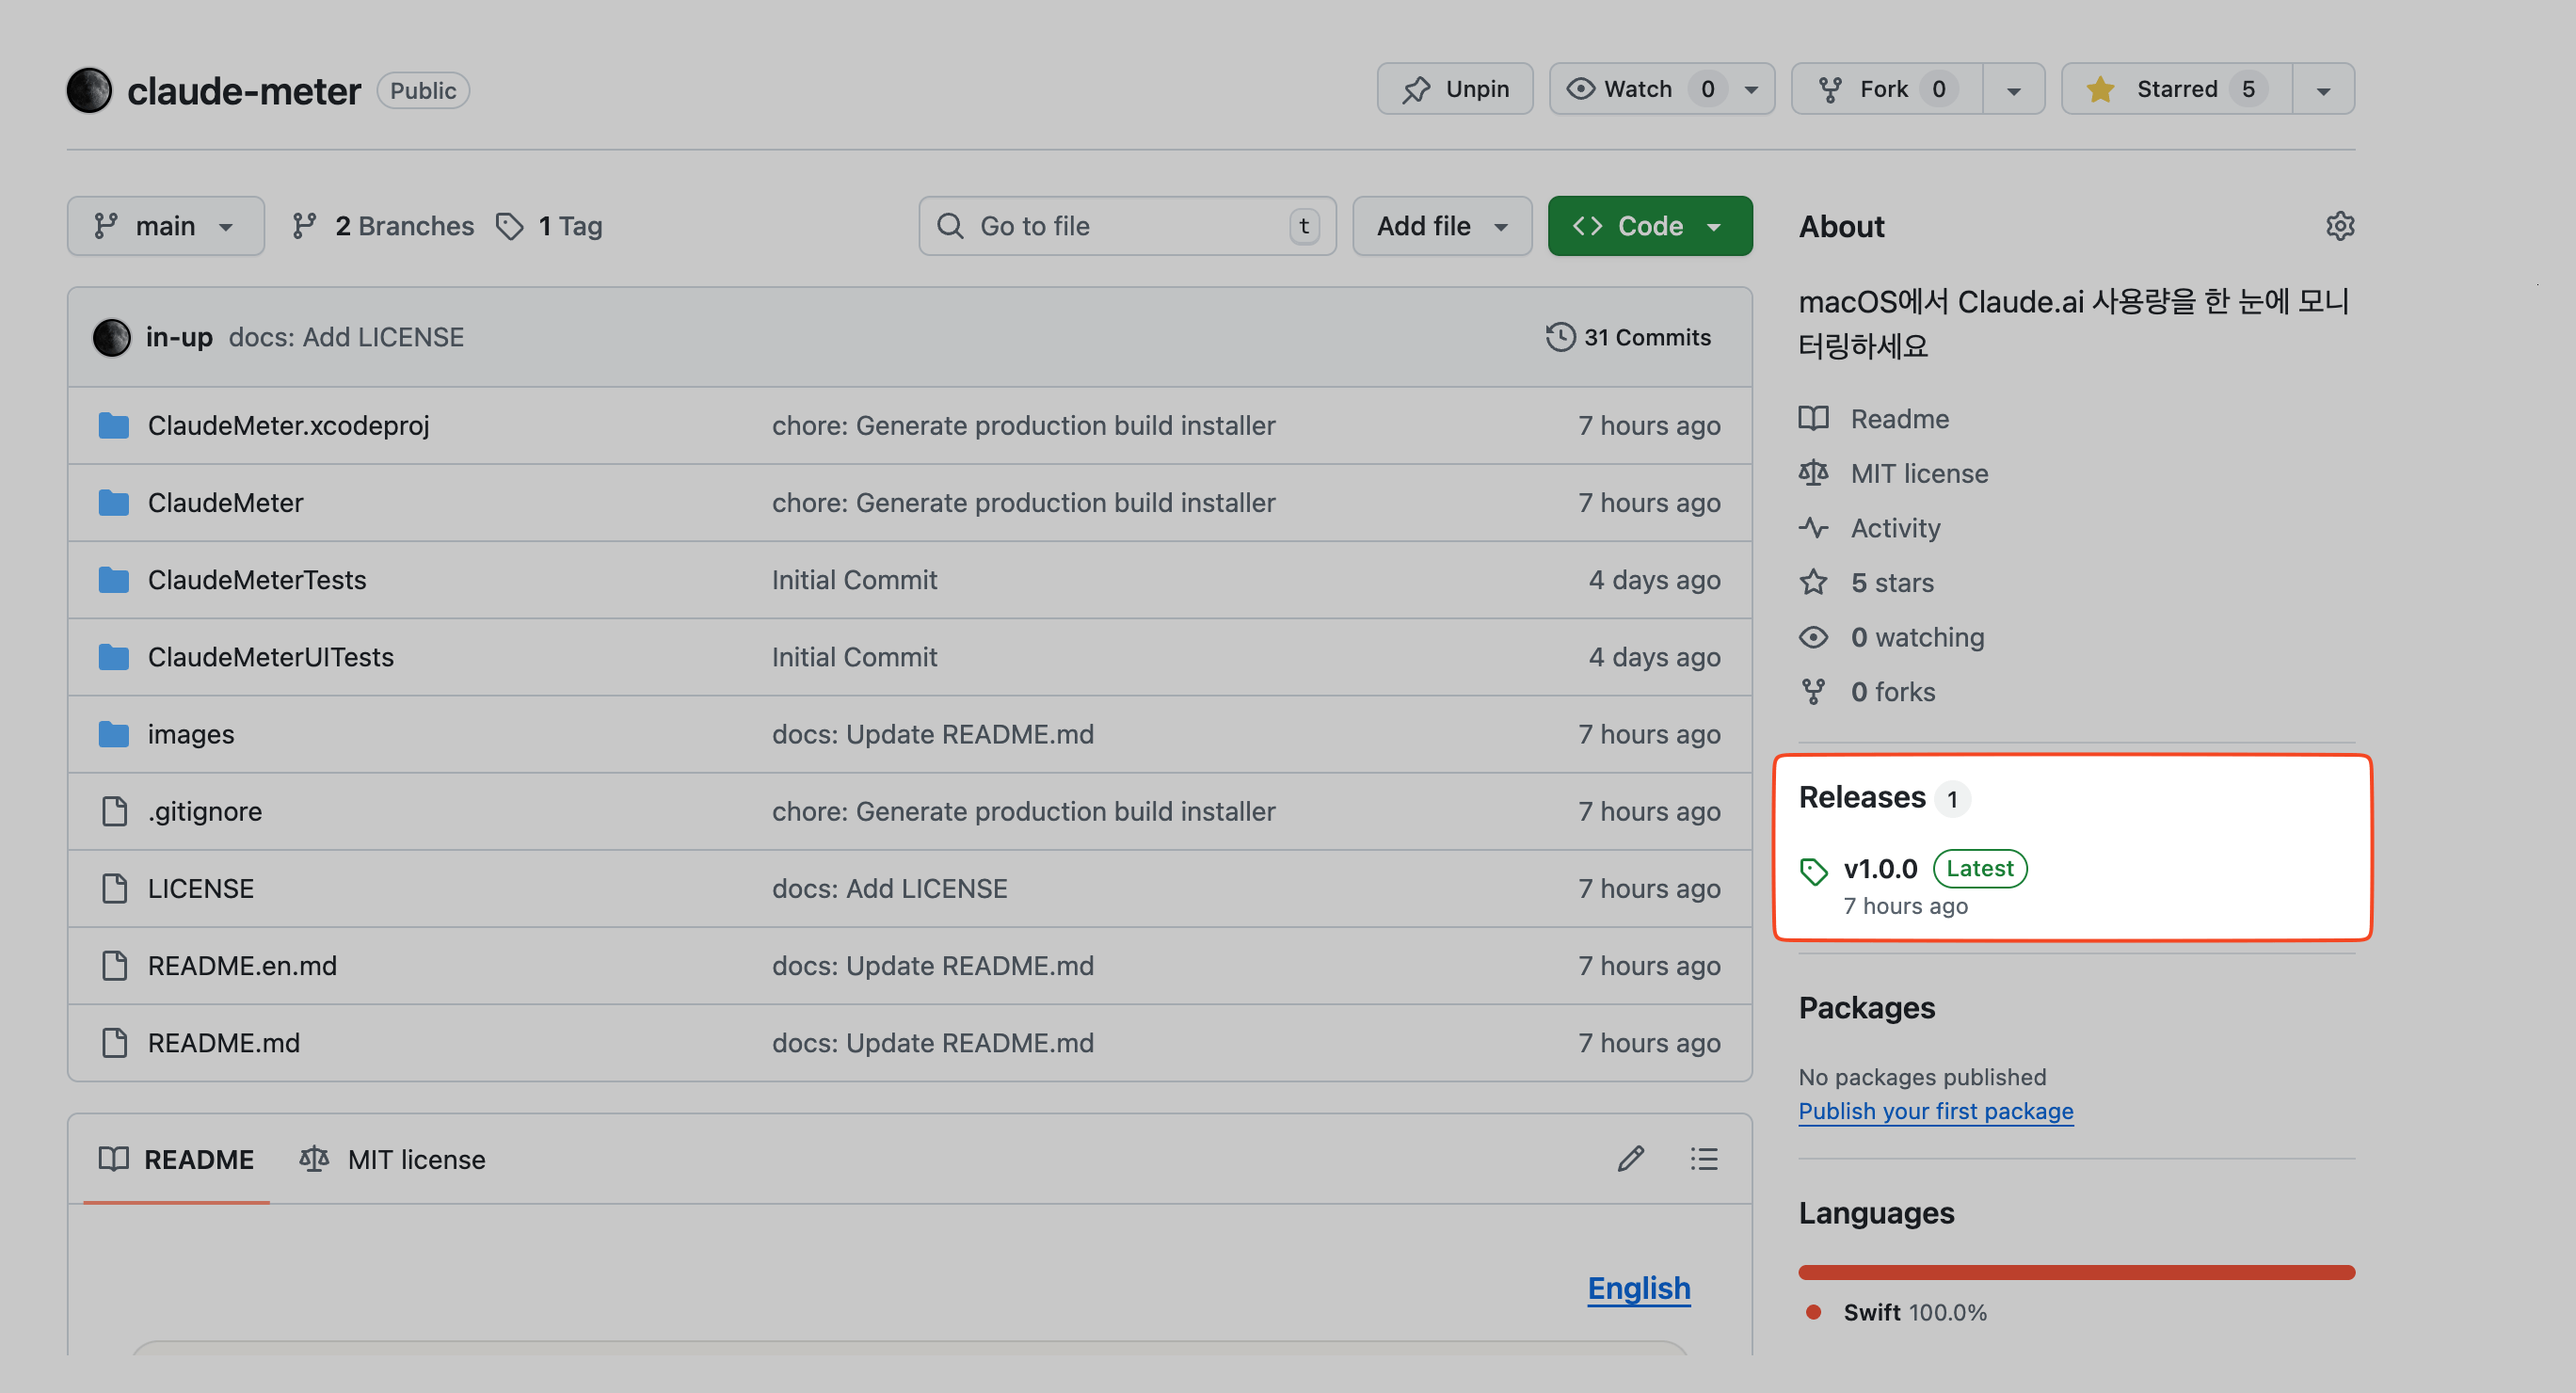Click the commits history clock icon
This screenshot has height=1393, width=2576.
pos(1559,337)
